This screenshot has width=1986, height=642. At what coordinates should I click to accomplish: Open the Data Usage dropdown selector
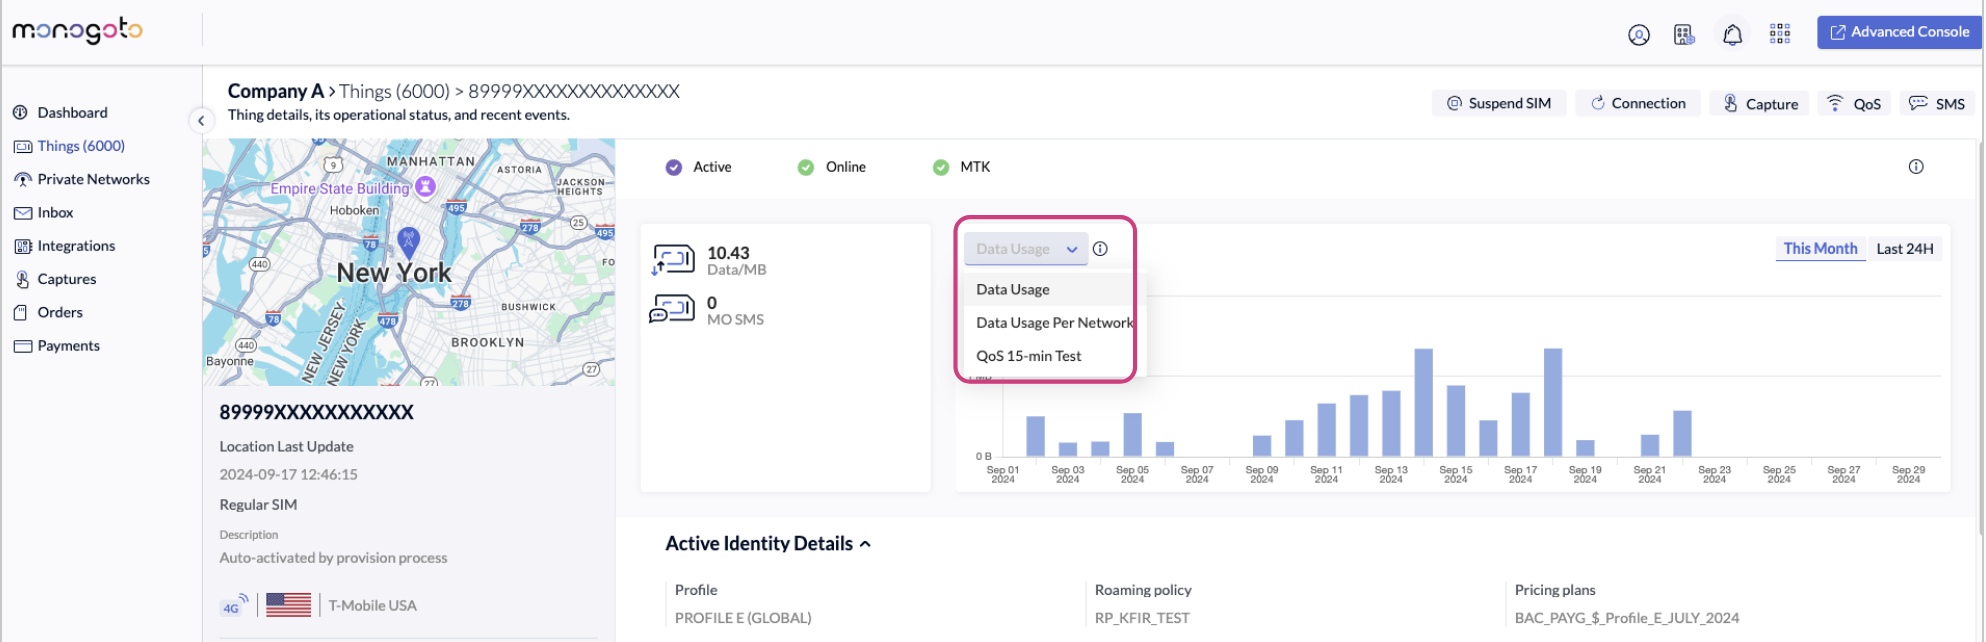1025,249
